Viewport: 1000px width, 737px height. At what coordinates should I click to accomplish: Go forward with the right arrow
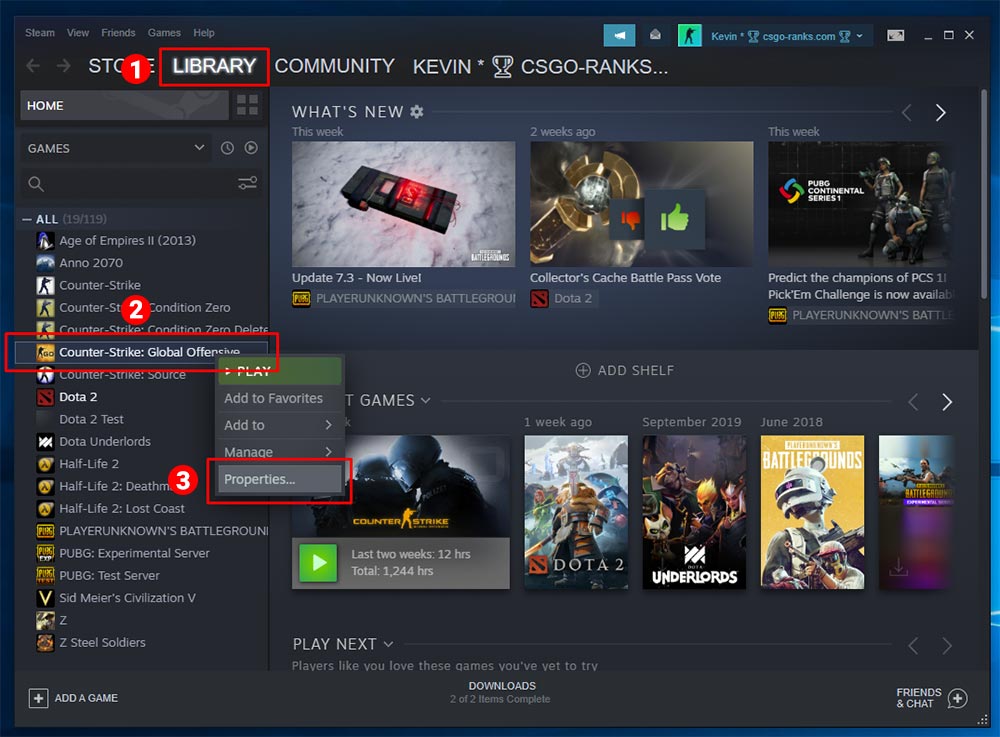point(63,66)
